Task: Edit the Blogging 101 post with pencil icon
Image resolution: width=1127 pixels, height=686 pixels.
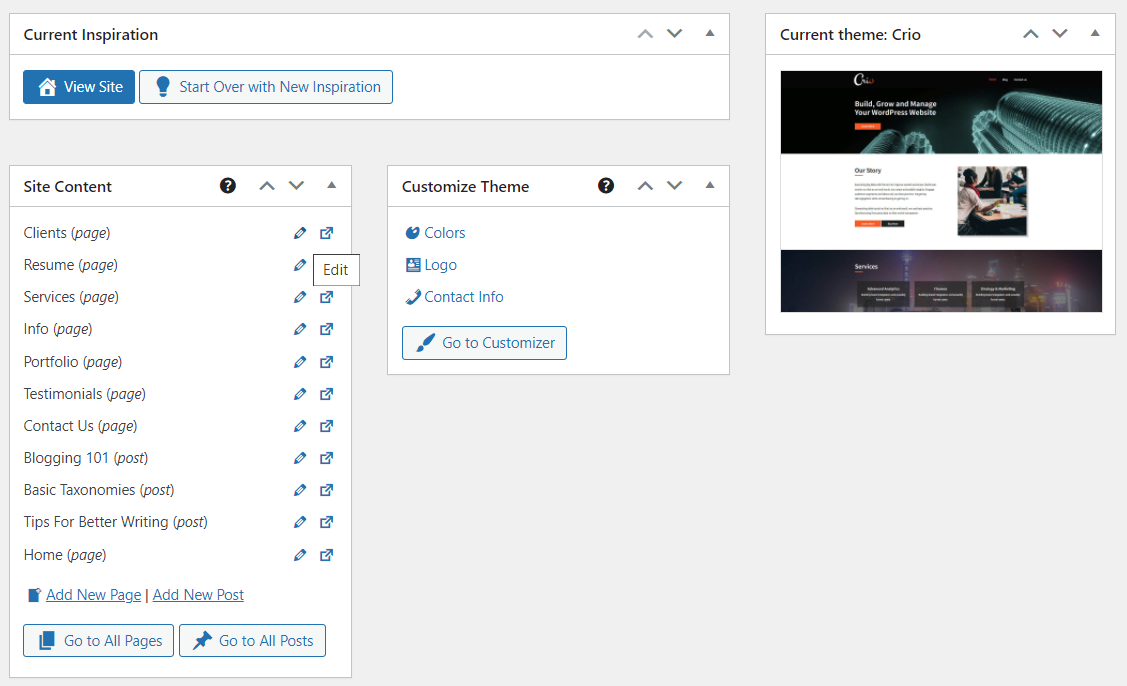Action: tap(300, 457)
